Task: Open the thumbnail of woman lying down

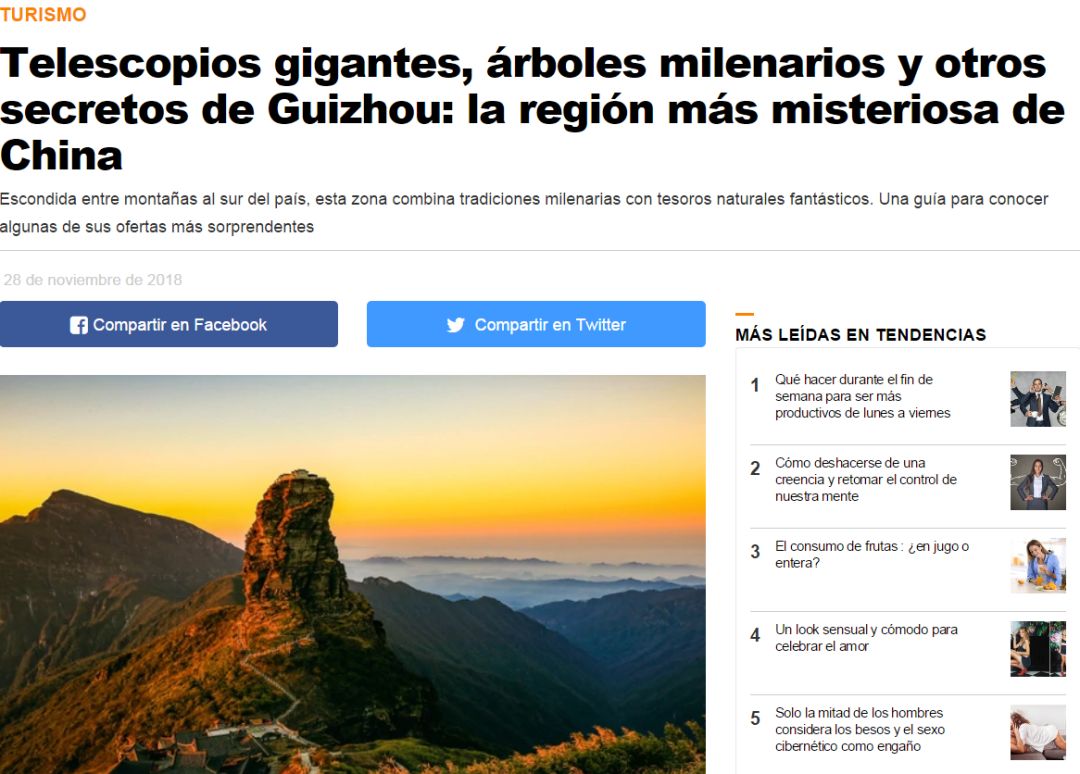Action: 1037,732
